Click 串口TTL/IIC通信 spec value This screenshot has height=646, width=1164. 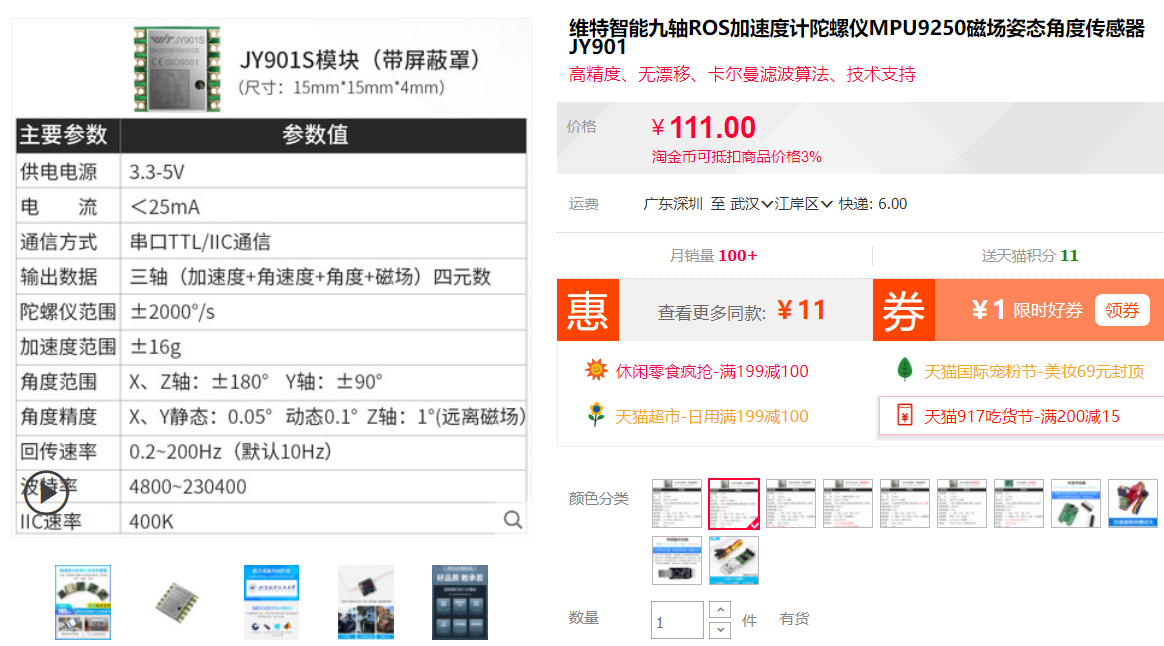(x=200, y=242)
